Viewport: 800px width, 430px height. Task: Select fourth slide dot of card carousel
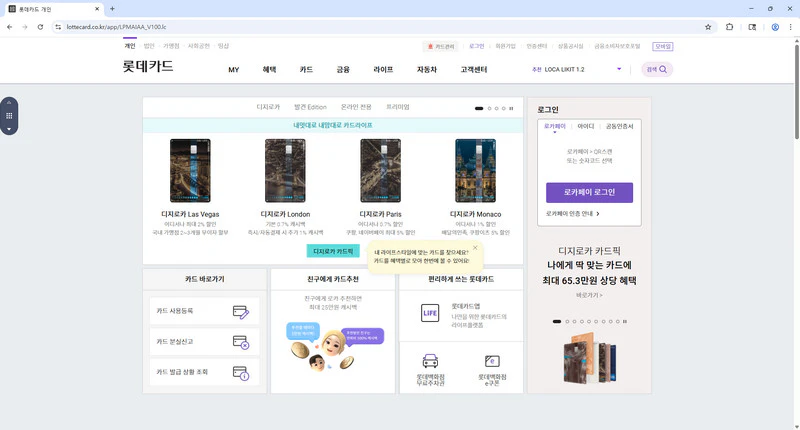504,108
